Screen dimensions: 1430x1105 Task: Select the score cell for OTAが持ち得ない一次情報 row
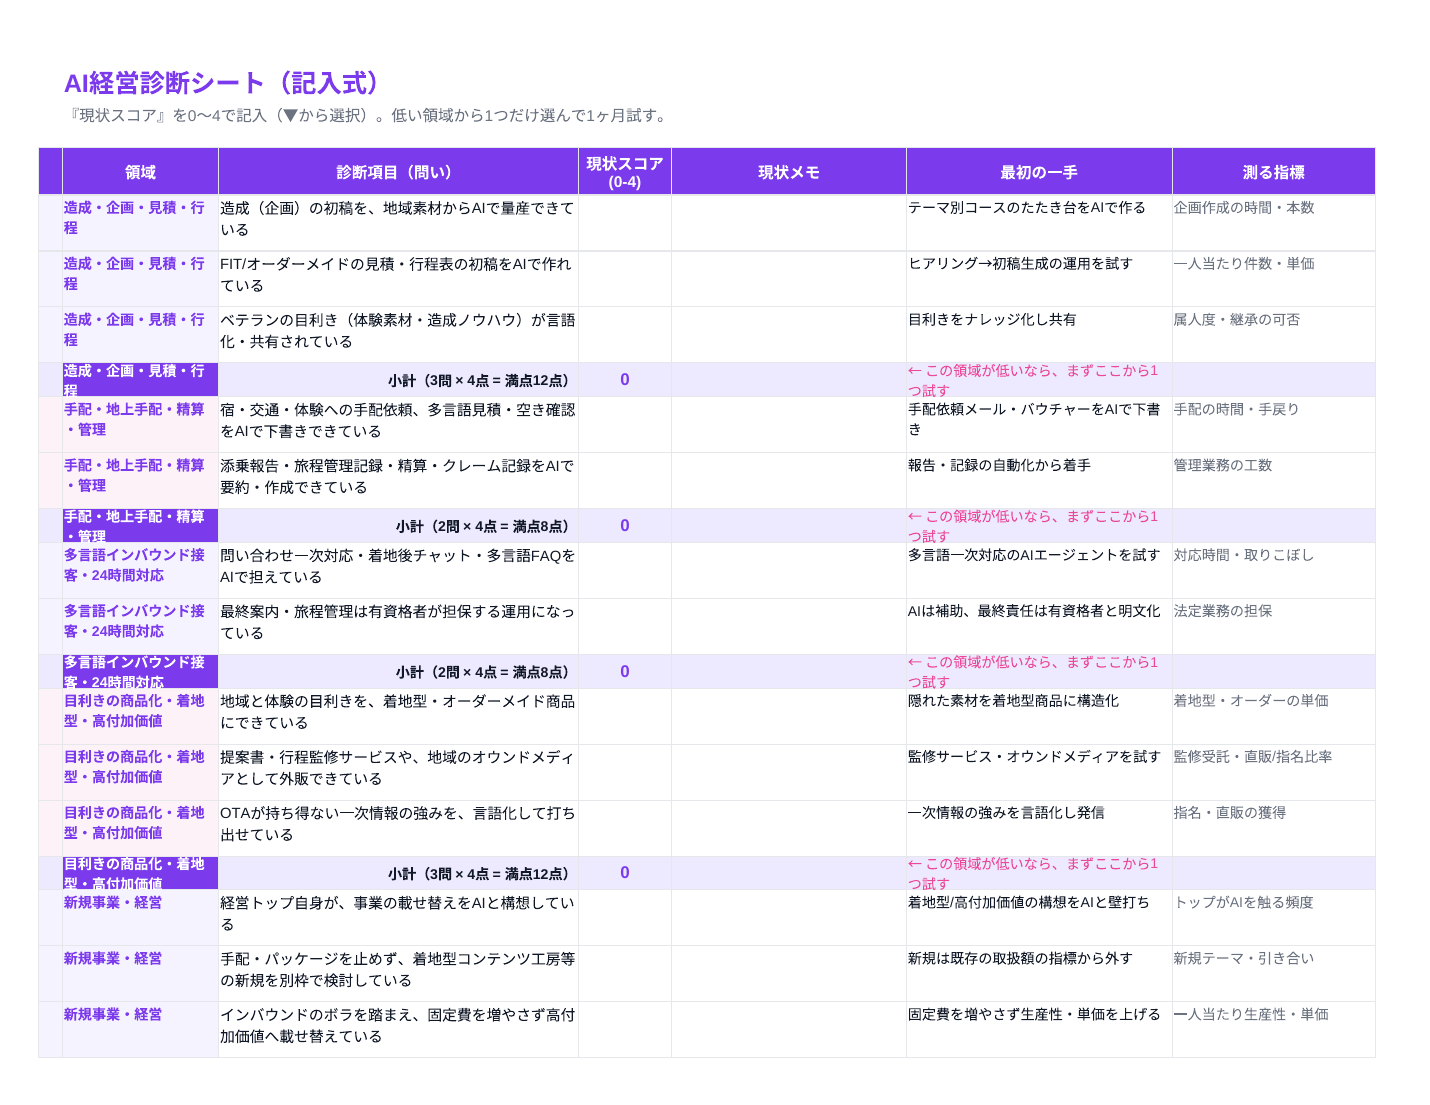tap(625, 828)
